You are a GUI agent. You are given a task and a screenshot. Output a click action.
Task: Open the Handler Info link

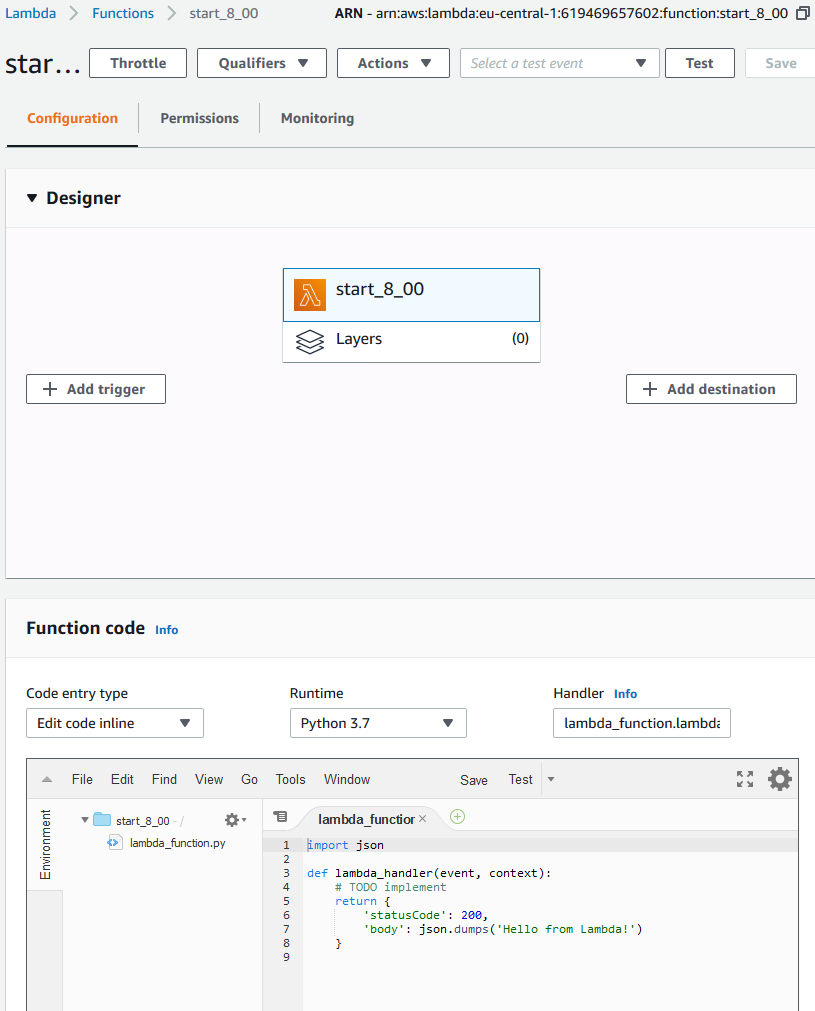[x=625, y=694]
